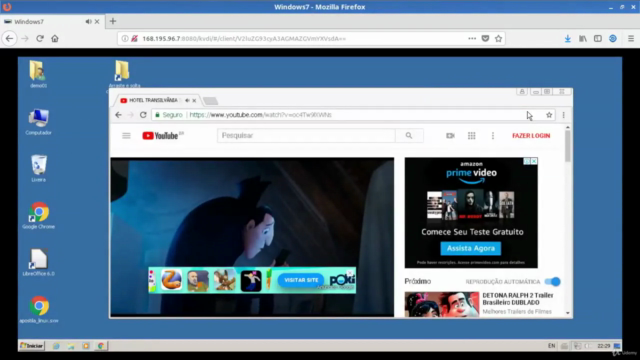The width and height of the screenshot is (640, 360).
Task: Select the demo01 folder on the desktop
Action: pyautogui.click(x=38, y=74)
